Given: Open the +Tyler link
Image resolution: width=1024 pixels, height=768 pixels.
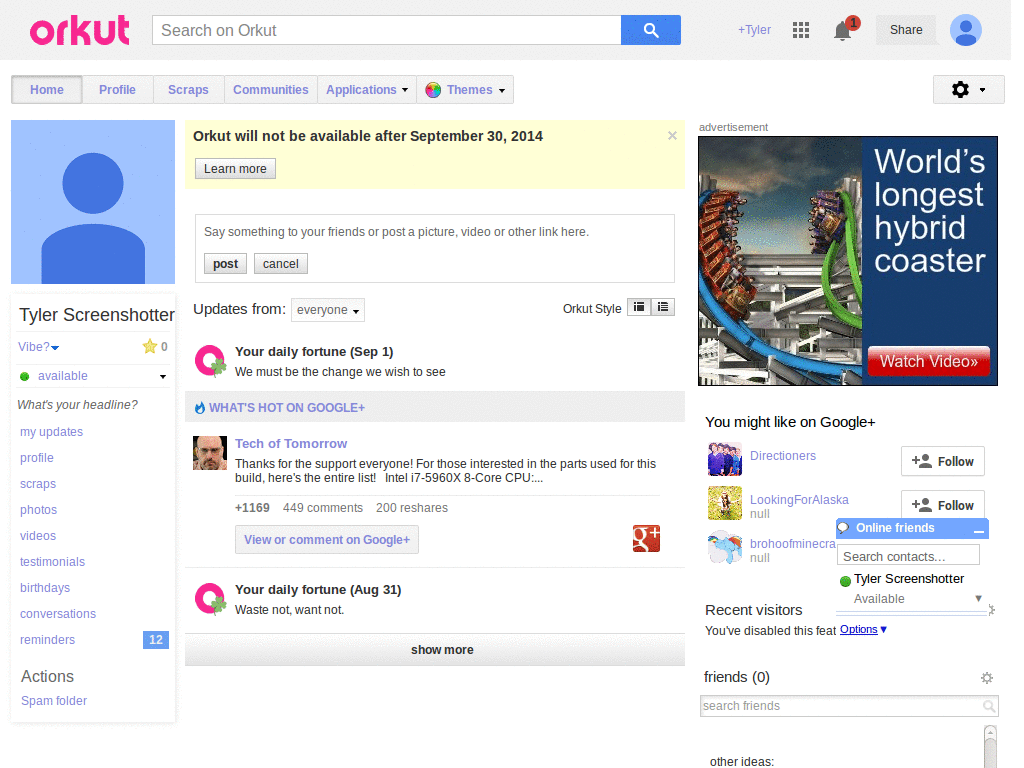Looking at the screenshot, I should pos(754,30).
